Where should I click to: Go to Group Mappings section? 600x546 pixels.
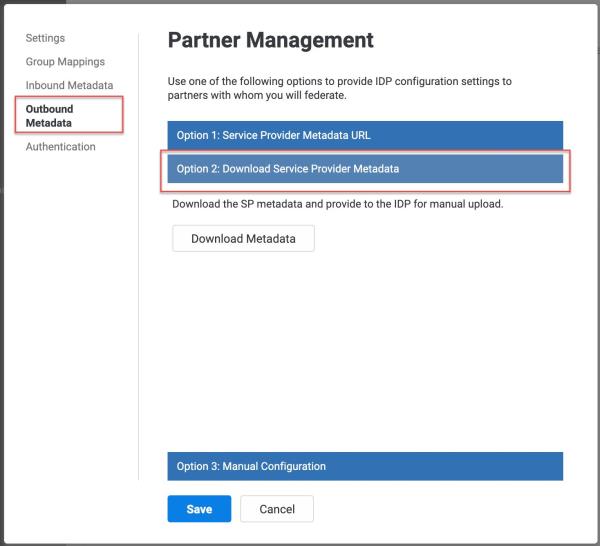[x=65, y=62]
